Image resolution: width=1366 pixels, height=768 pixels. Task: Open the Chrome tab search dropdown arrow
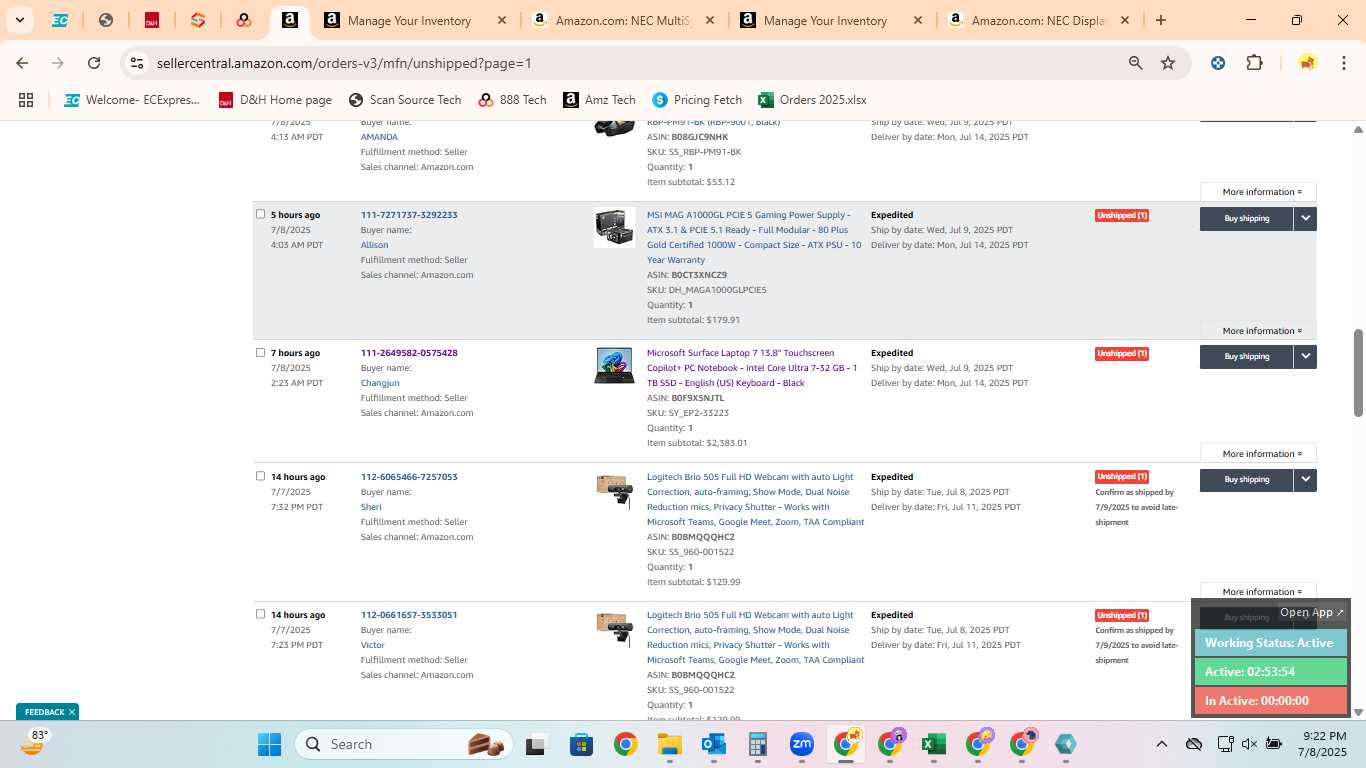[x=19, y=20]
